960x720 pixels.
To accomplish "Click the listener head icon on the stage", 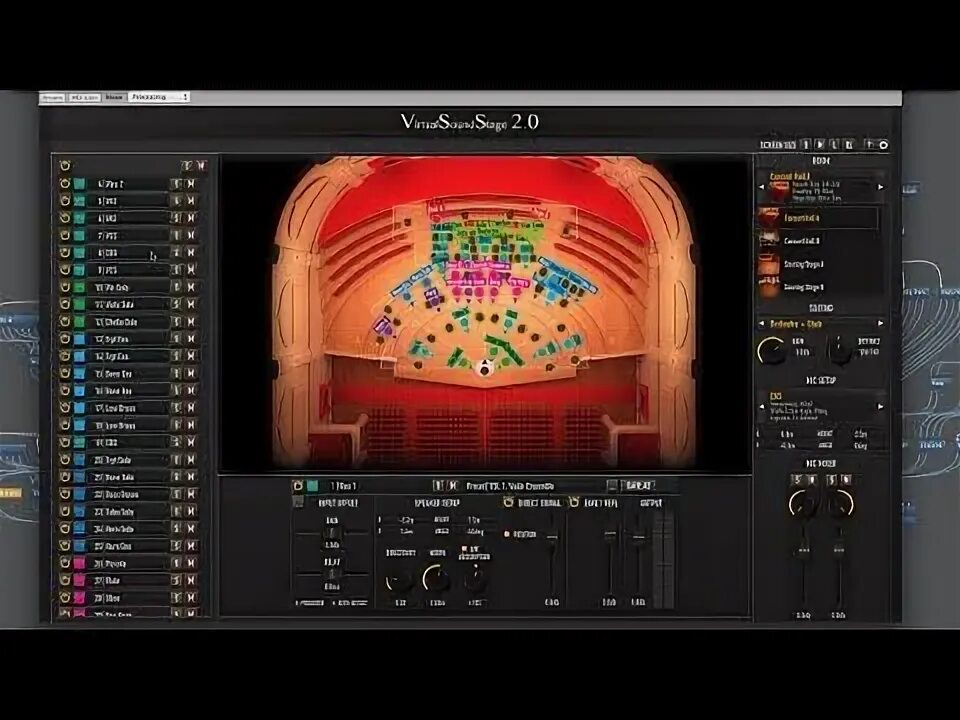I will (484, 368).
